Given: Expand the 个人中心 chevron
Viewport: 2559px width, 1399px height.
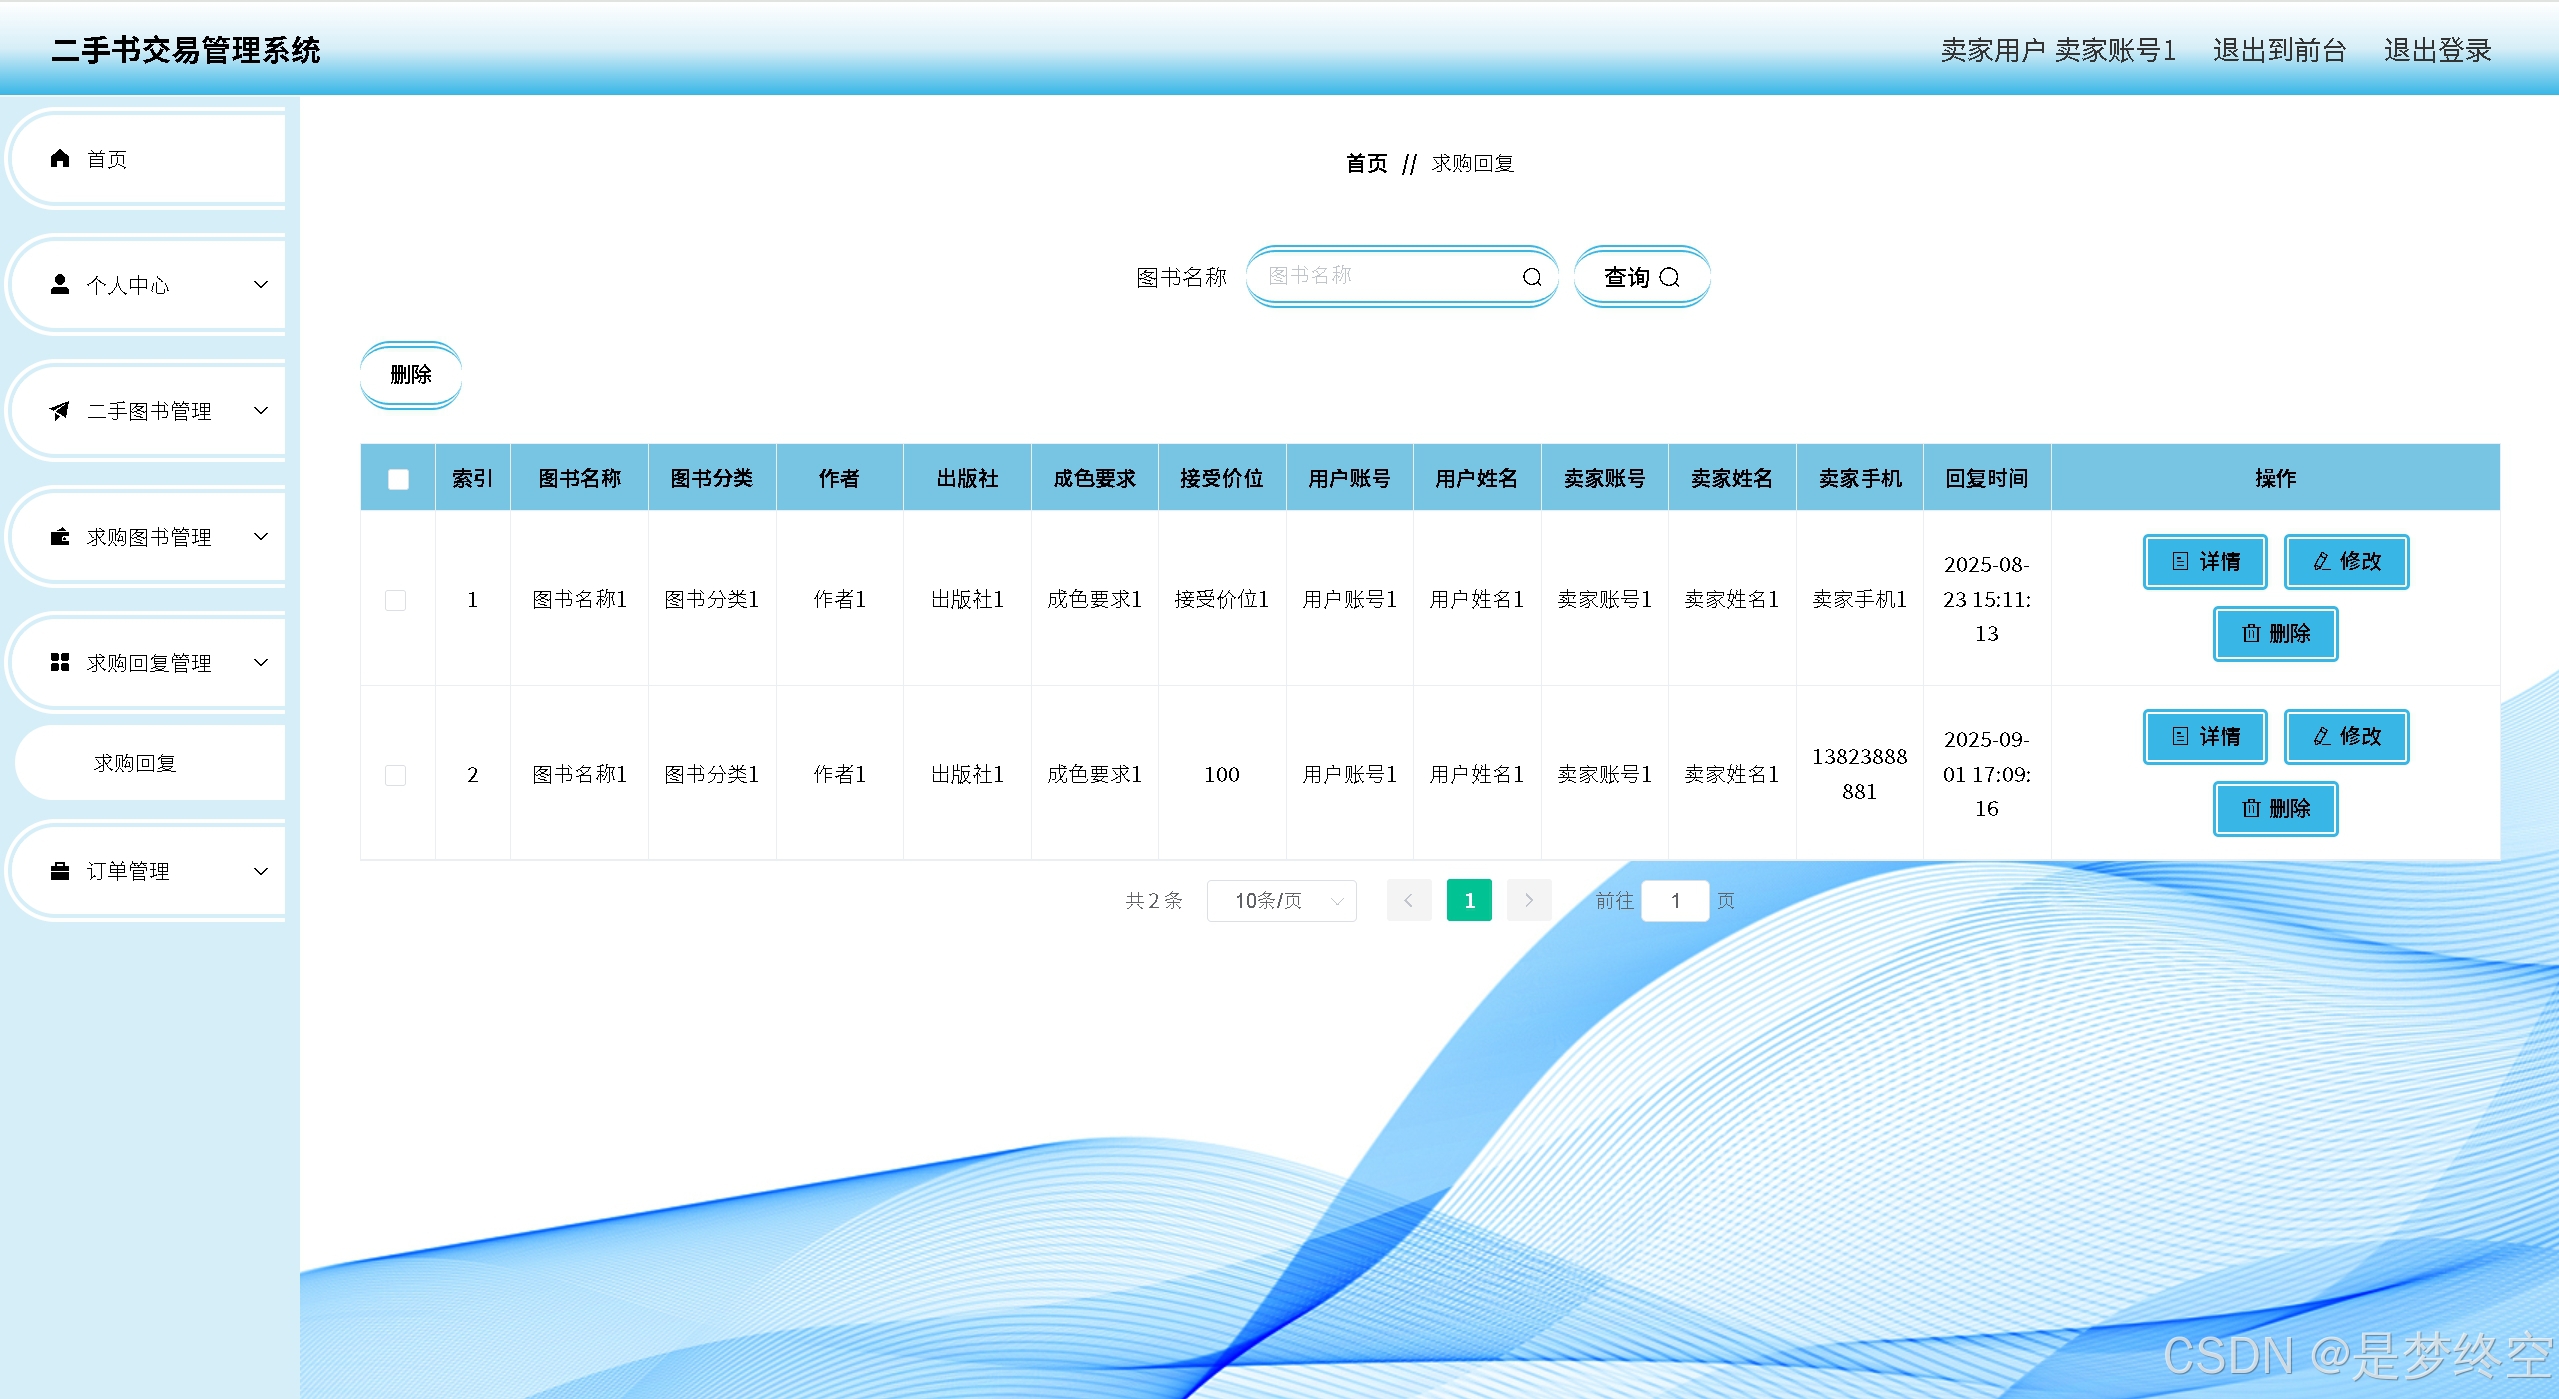Looking at the screenshot, I should (x=261, y=284).
